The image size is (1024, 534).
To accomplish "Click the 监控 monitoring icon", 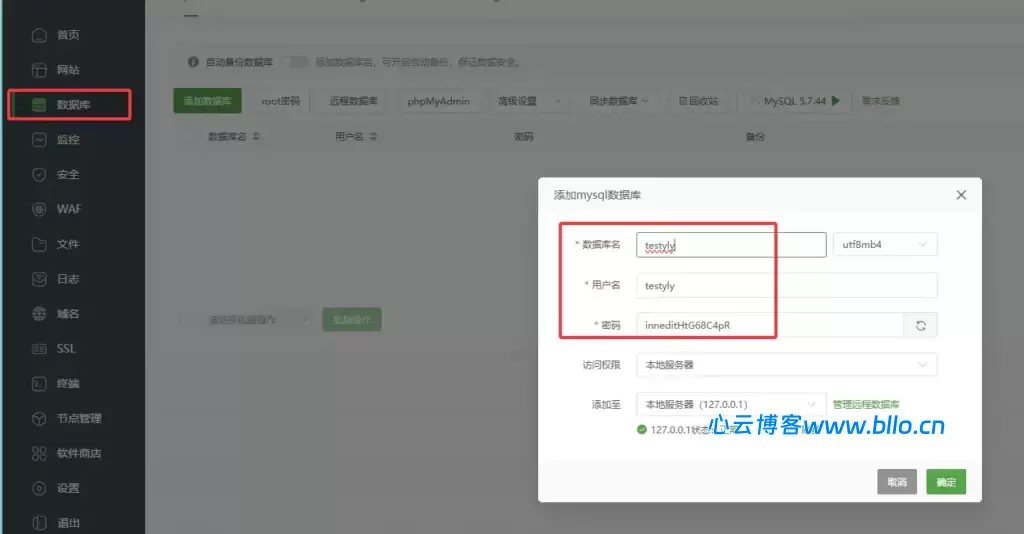I will coord(39,140).
